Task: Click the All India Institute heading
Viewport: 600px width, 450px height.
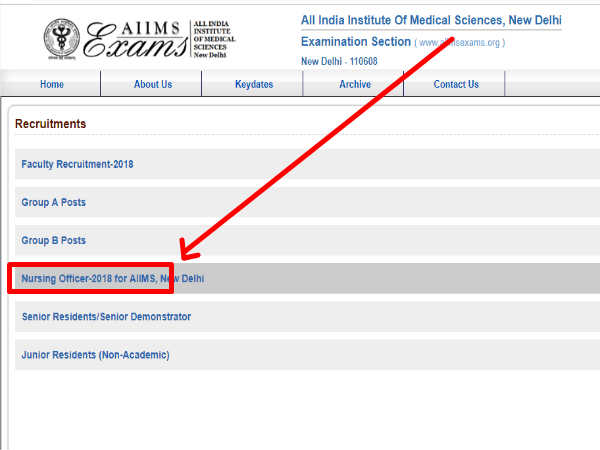Action: [431, 20]
